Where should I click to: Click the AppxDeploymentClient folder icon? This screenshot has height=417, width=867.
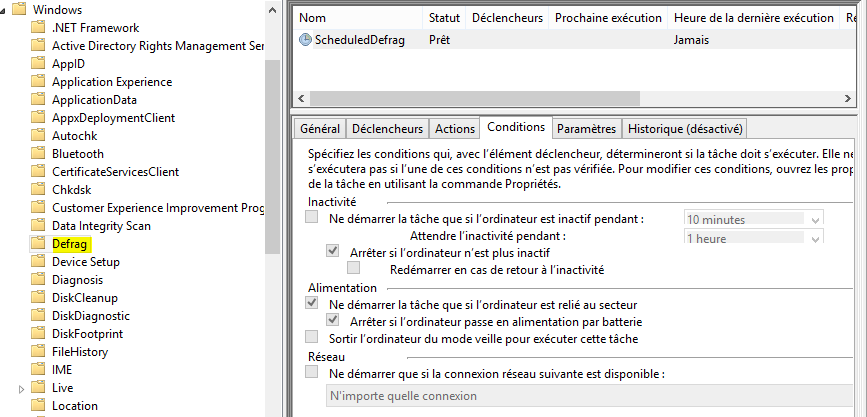point(38,118)
